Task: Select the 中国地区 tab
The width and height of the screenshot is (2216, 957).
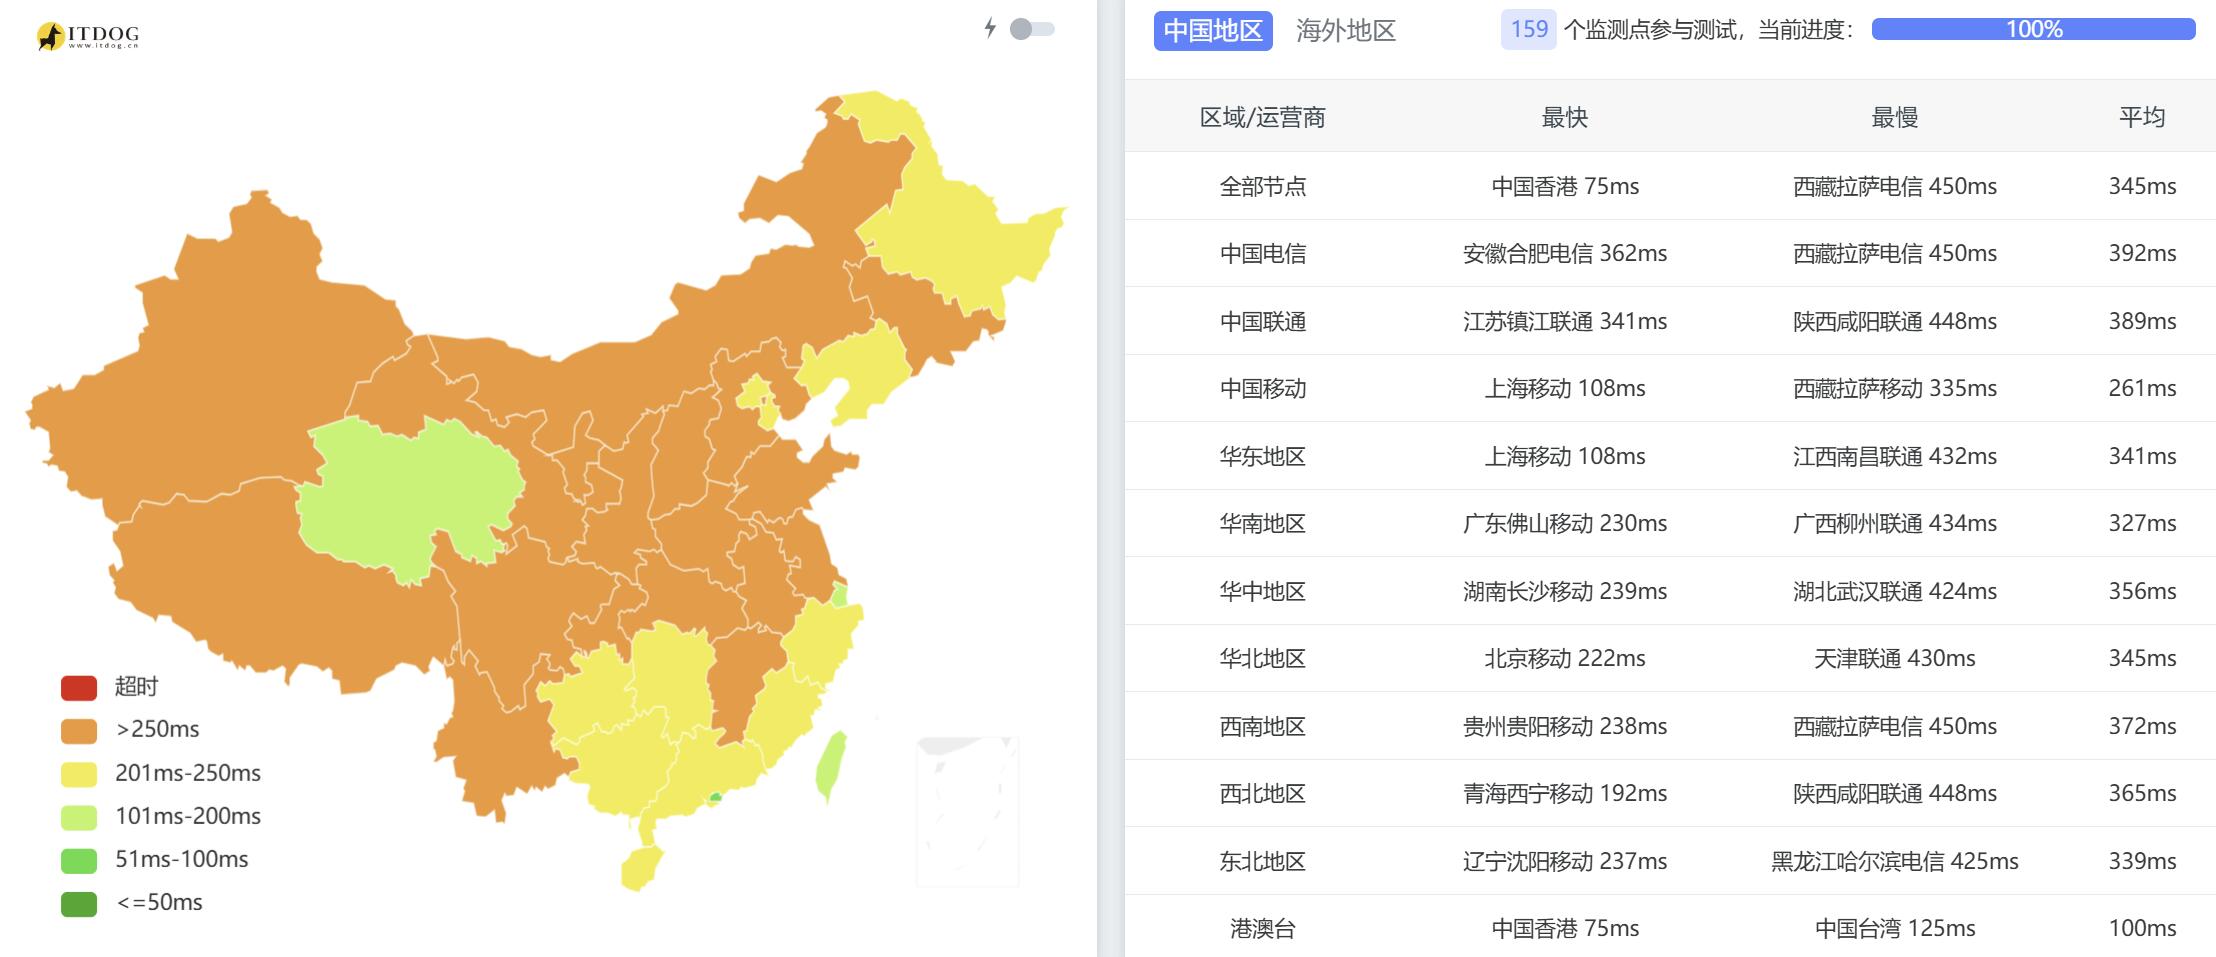Action: (x=1212, y=31)
